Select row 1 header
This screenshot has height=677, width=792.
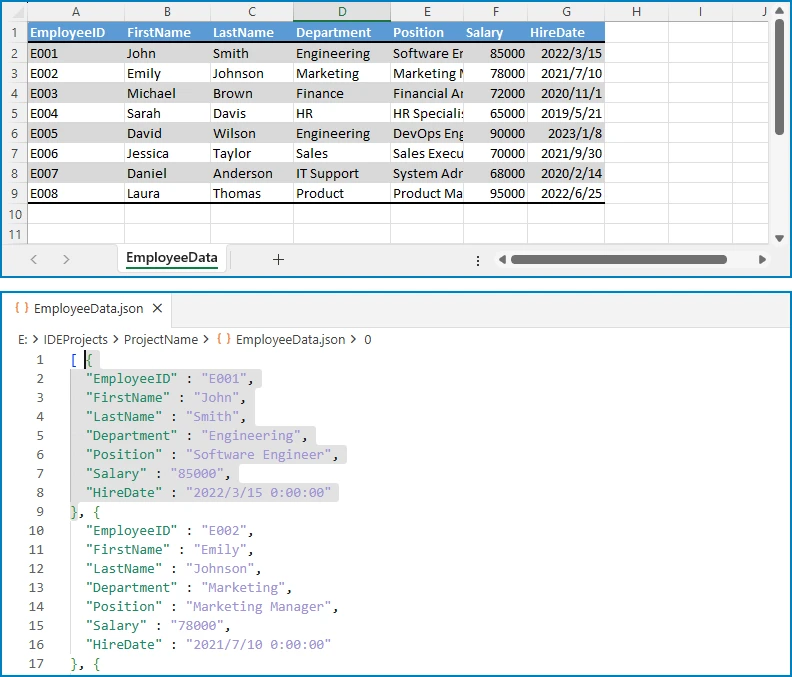coord(15,32)
